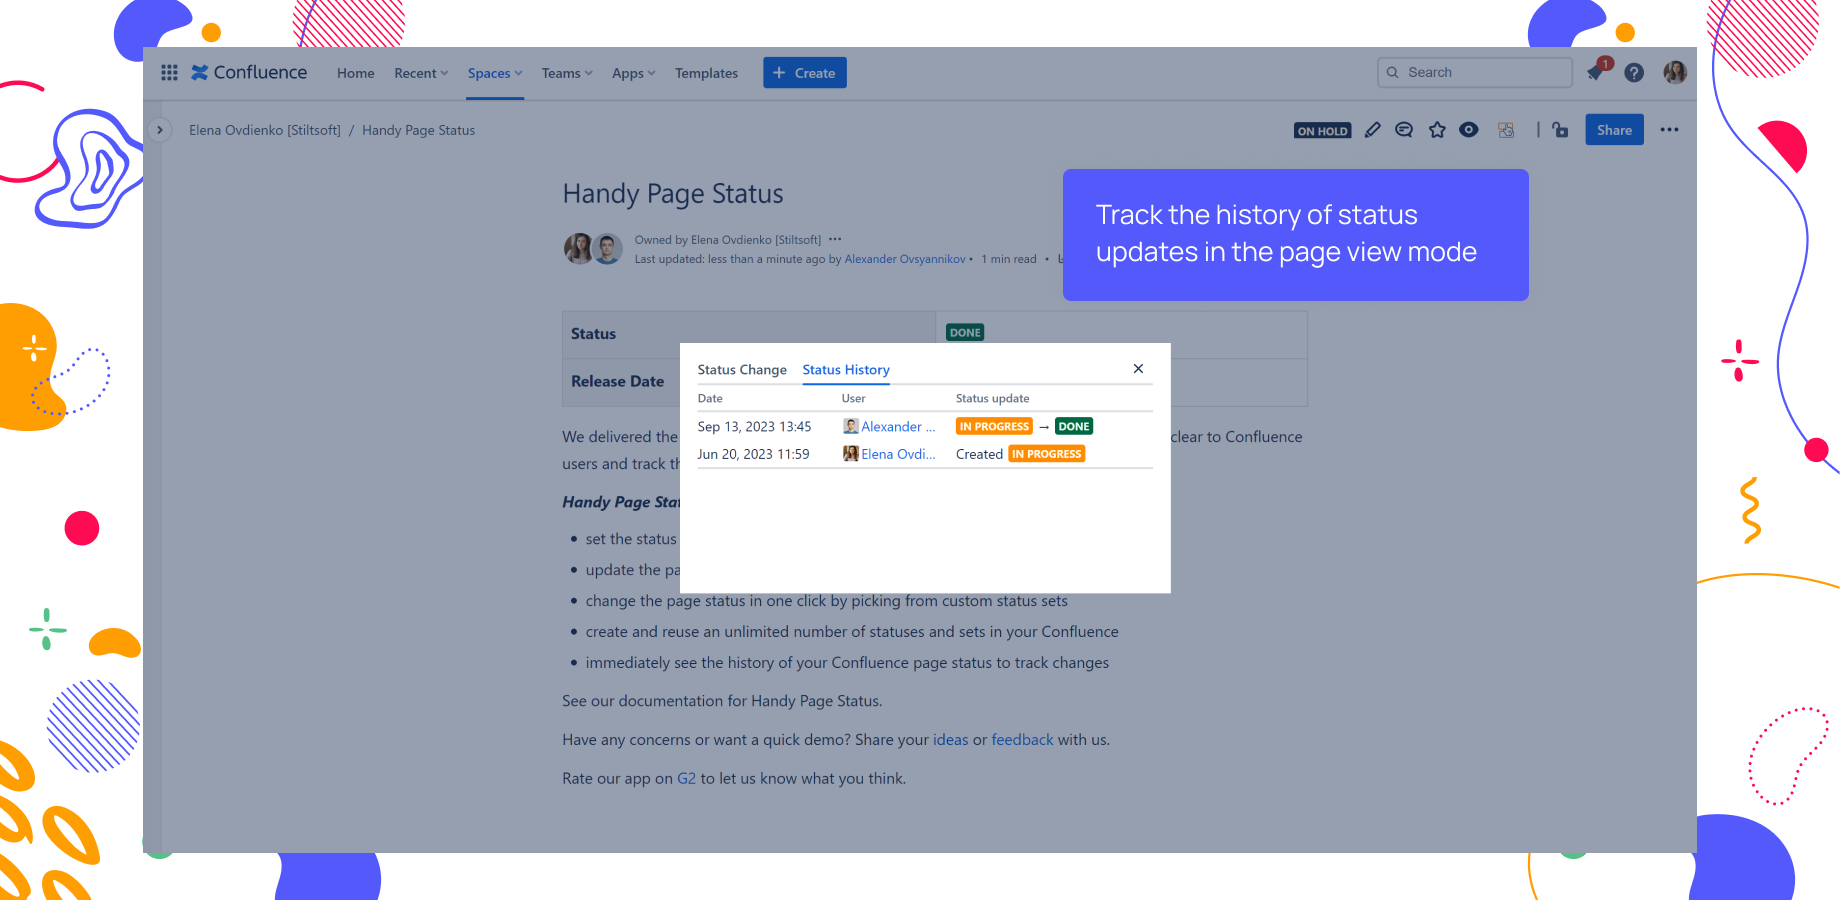The height and width of the screenshot is (900, 1840).
Task: Open Elena Ovdi... user link in history
Action: tap(898, 454)
